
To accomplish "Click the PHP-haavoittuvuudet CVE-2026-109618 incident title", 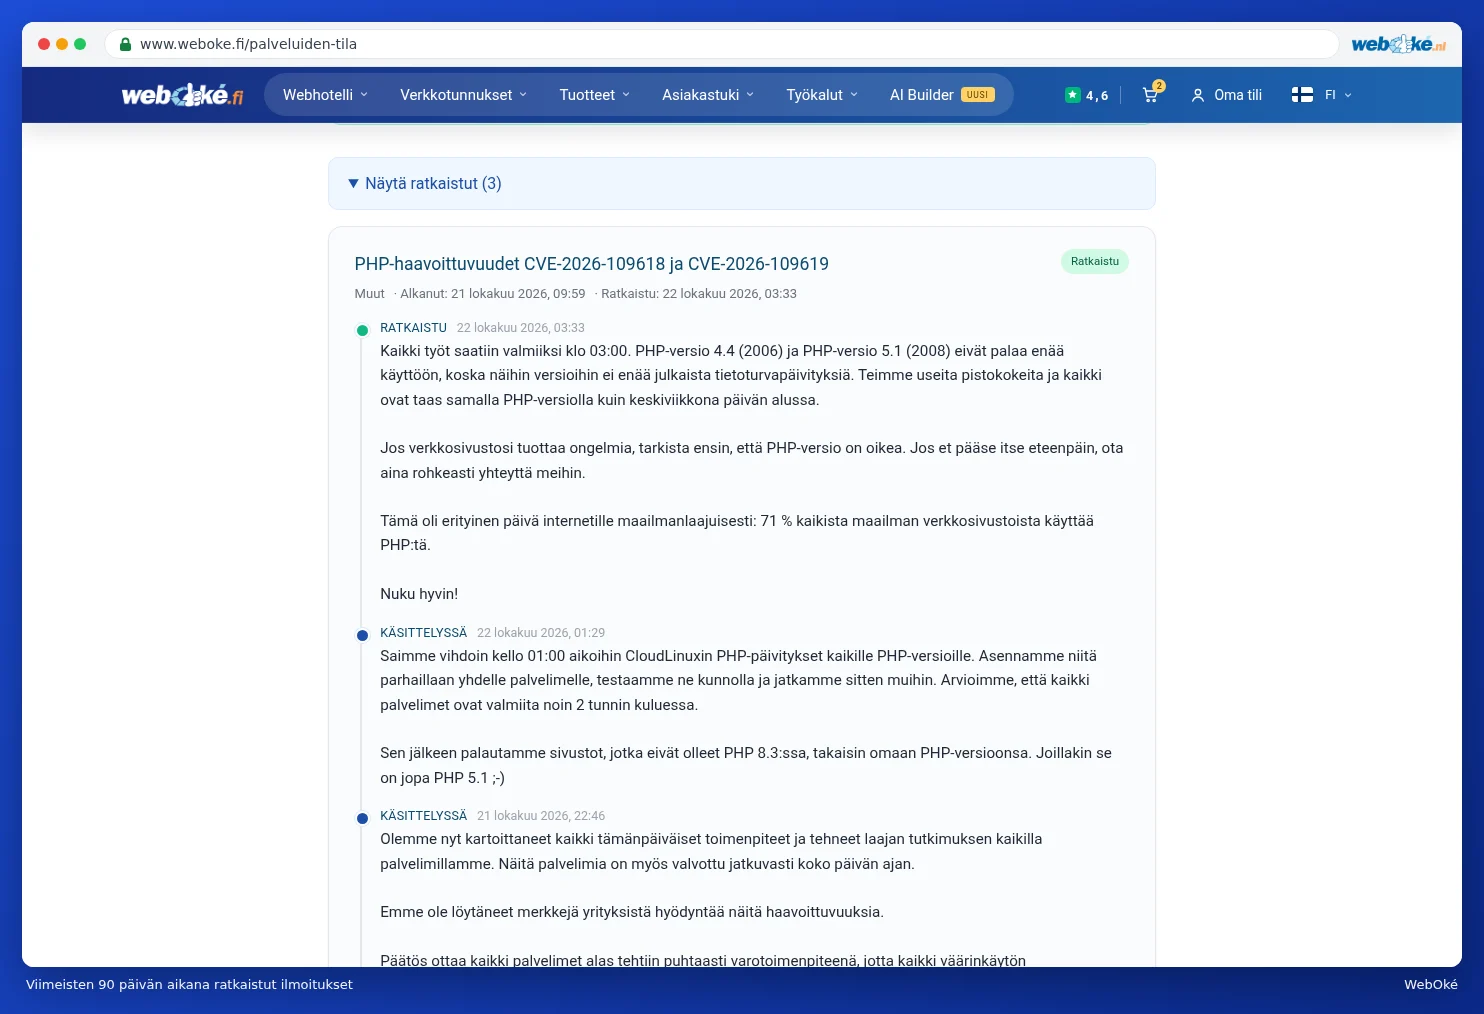I will tap(592, 264).
